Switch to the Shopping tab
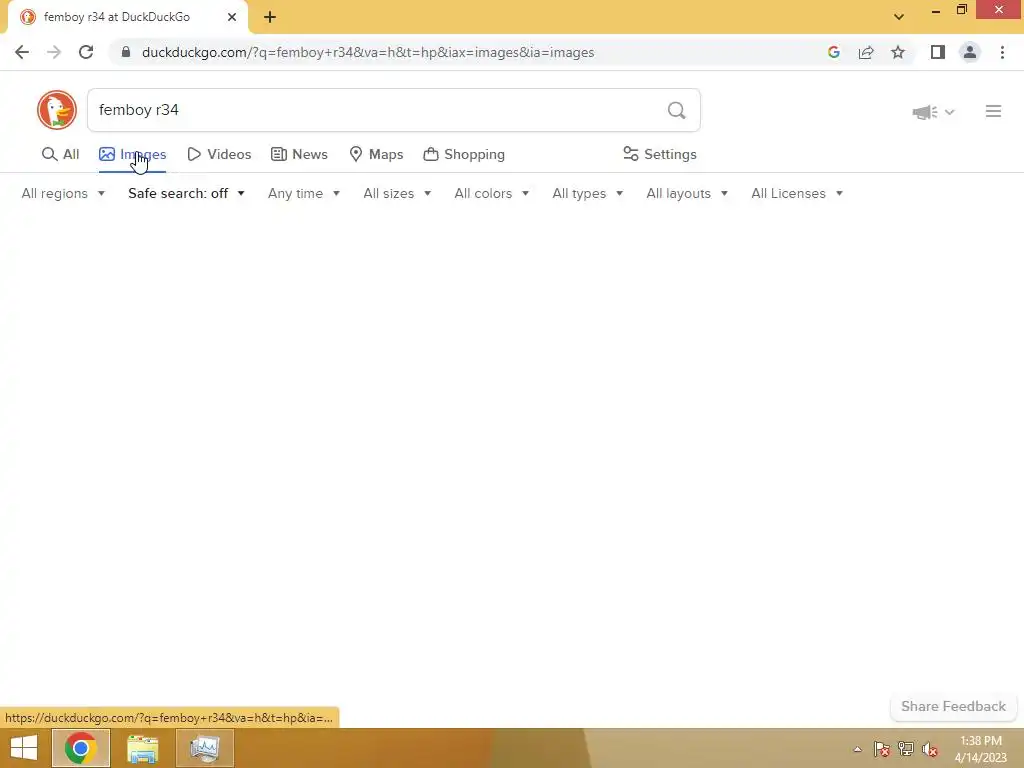This screenshot has height=768, width=1024. tap(464, 155)
